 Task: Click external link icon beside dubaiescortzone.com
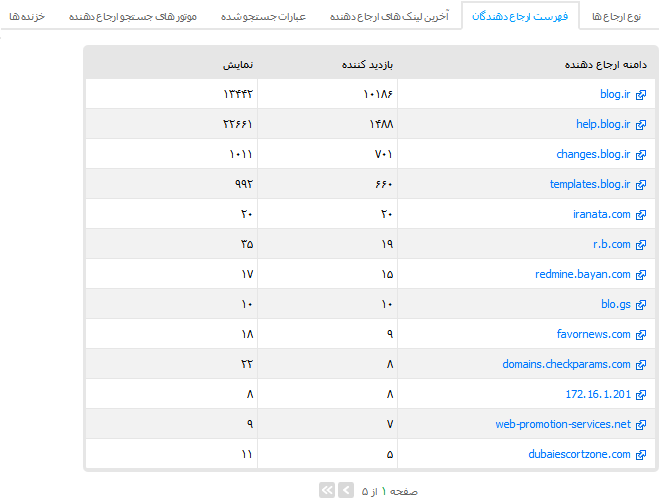(x=641, y=455)
